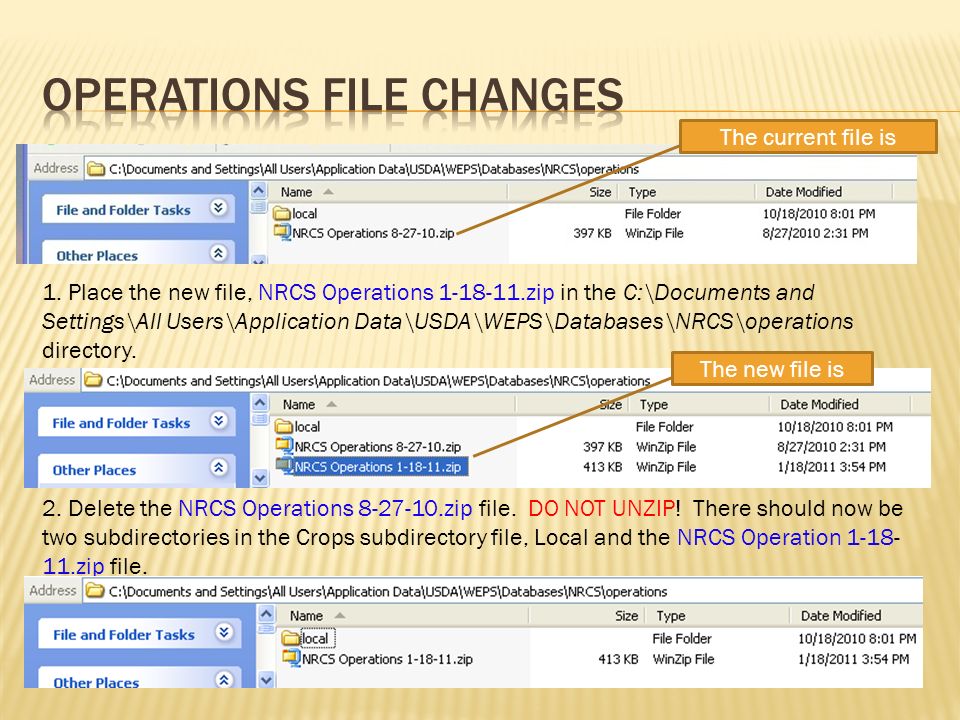Click address bar folder icon in top window
Image resolution: width=960 pixels, height=720 pixels.
point(96,168)
